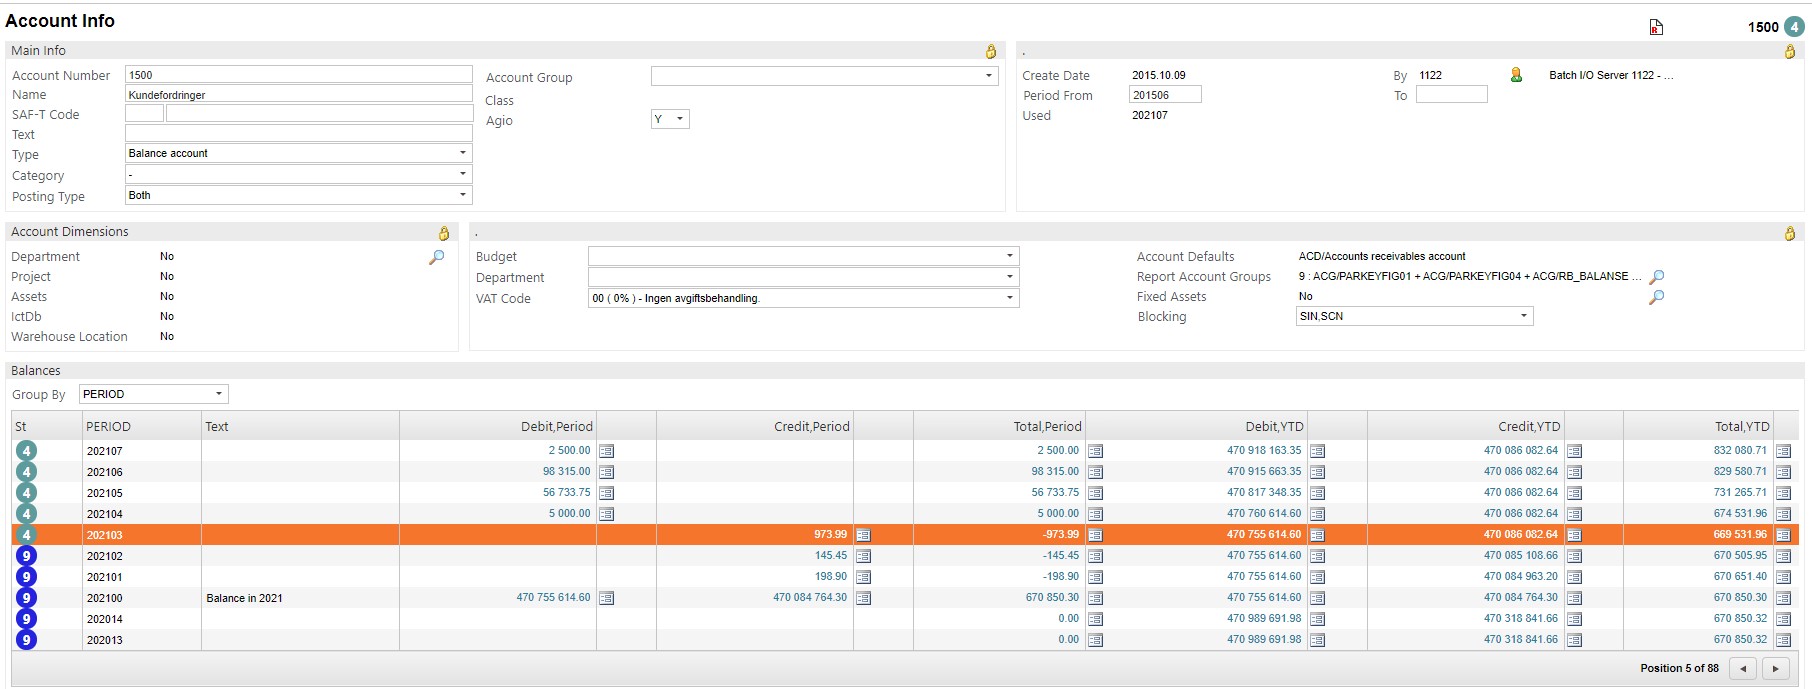Expand the Account Group dropdown
1812x689 pixels.
click(x=988, y=76)
